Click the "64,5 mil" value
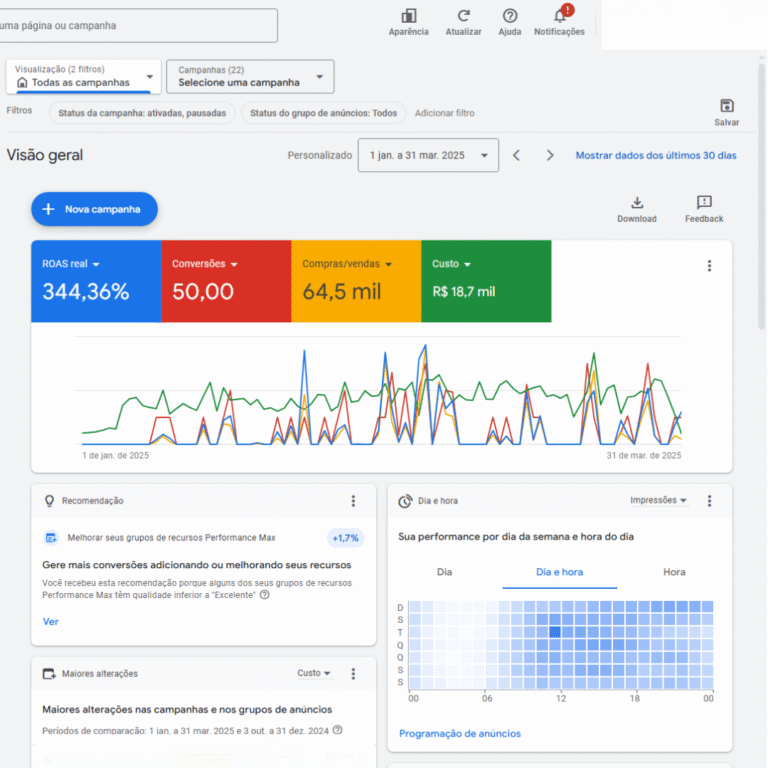This screenshot has height=768, width=768. 342,292
